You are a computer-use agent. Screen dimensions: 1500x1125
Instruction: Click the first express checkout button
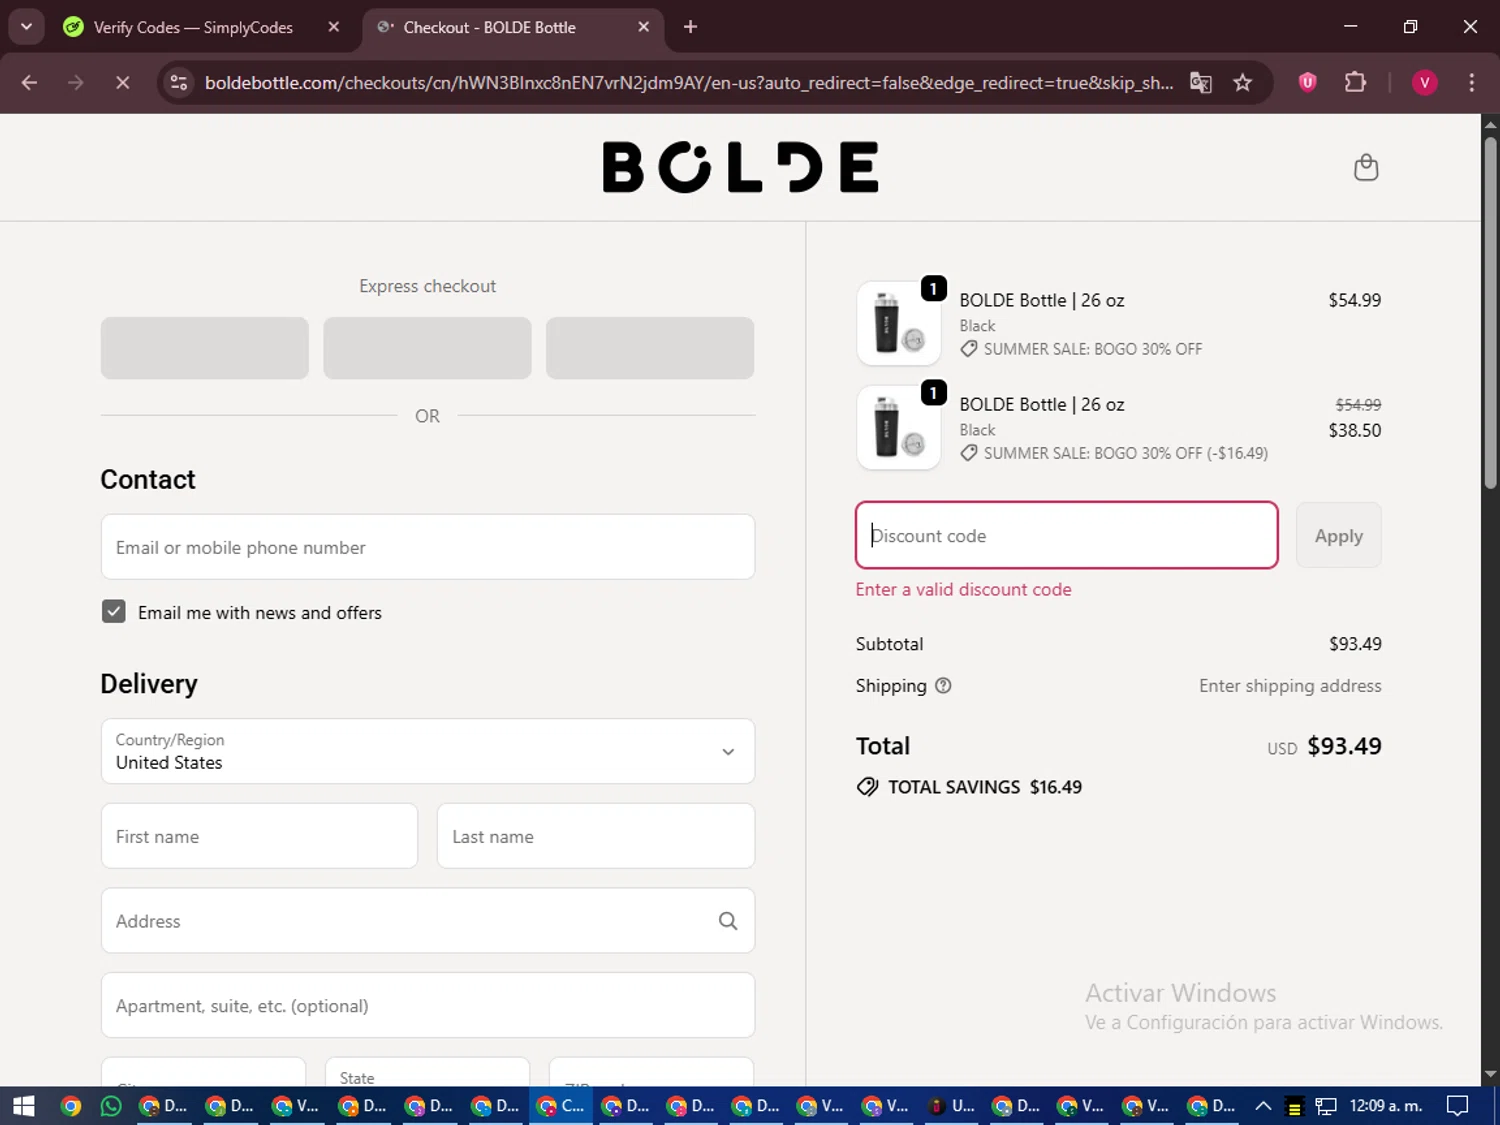click(205, 348)
